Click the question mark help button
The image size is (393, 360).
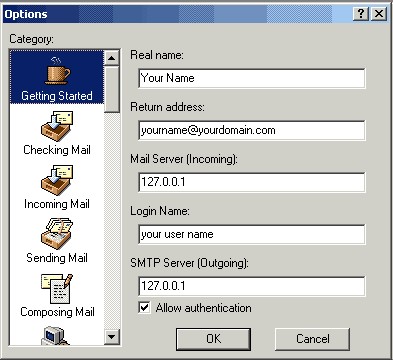pos(361,14)
